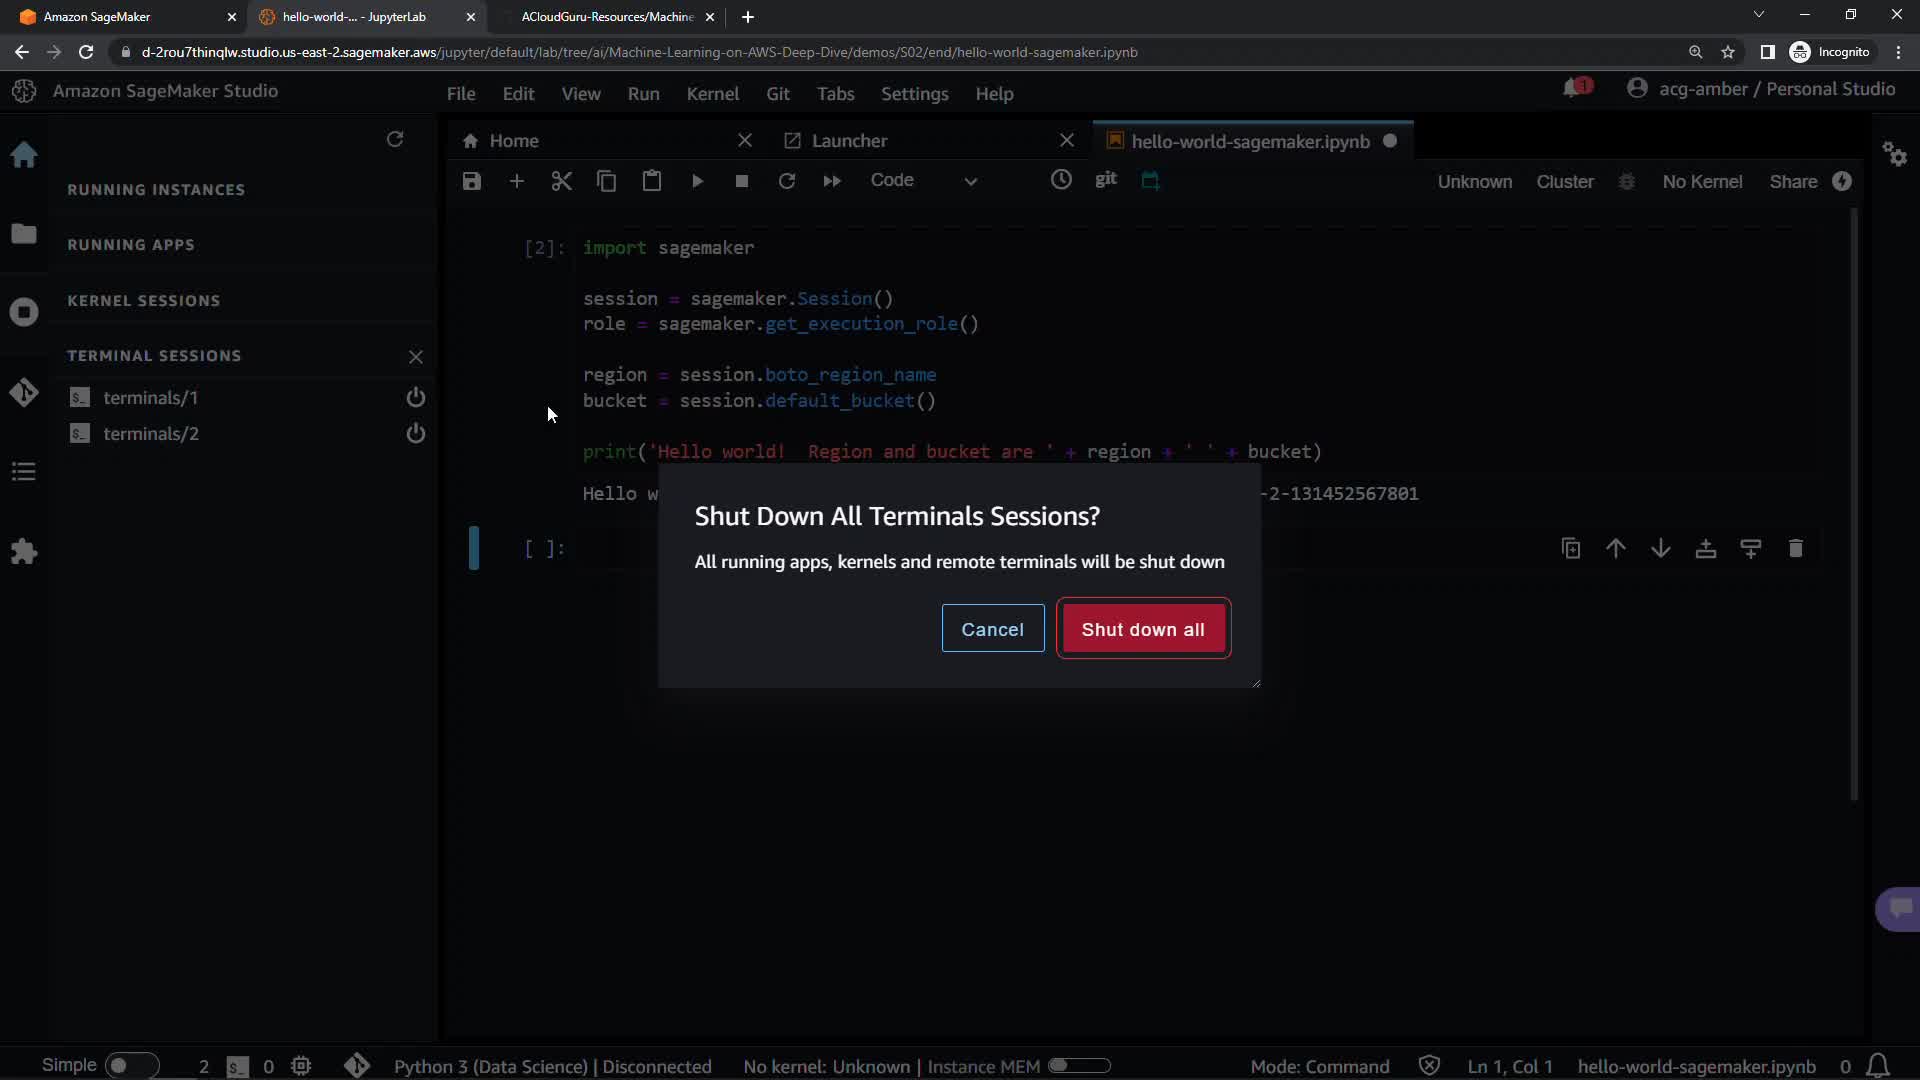
Task: Click Cancel in the shutdown dialog
Action: (992, 629)
